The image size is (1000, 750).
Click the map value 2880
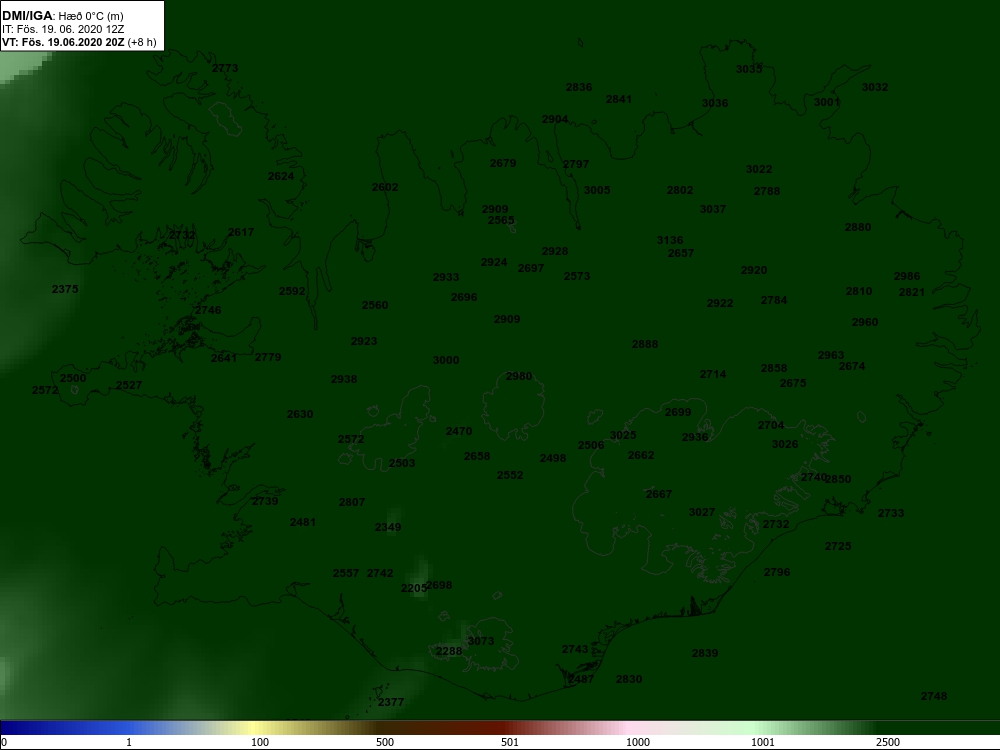pos(858,228)
